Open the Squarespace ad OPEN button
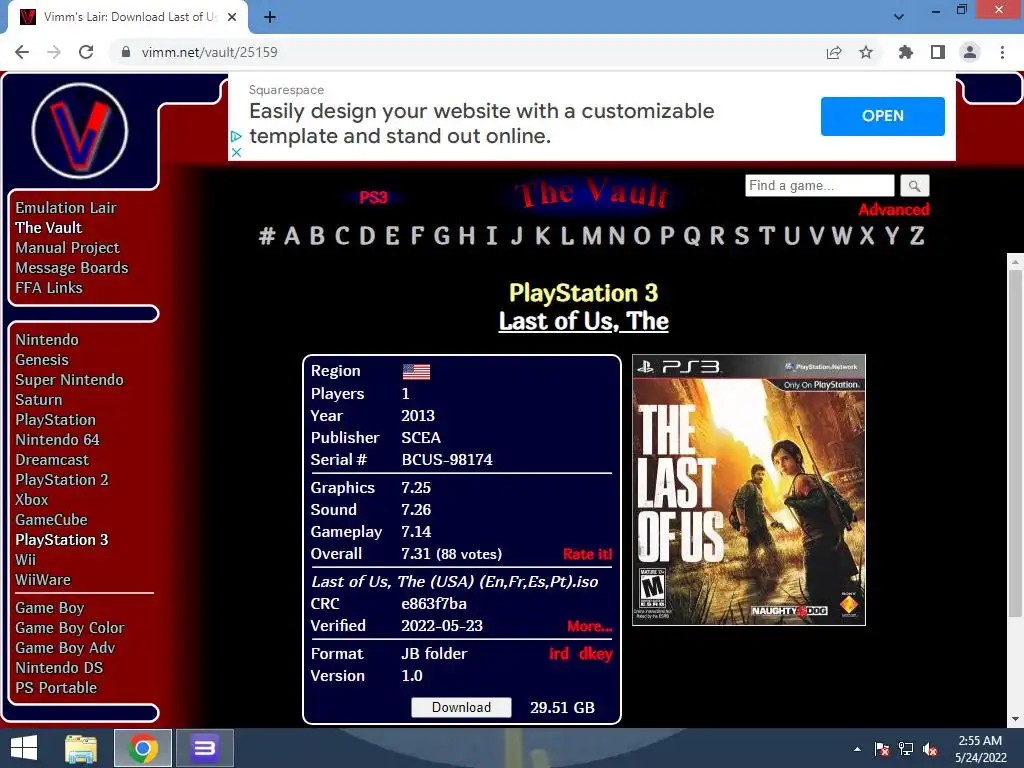The height and width of the screenshot is (768, 1024). (882, 116)
